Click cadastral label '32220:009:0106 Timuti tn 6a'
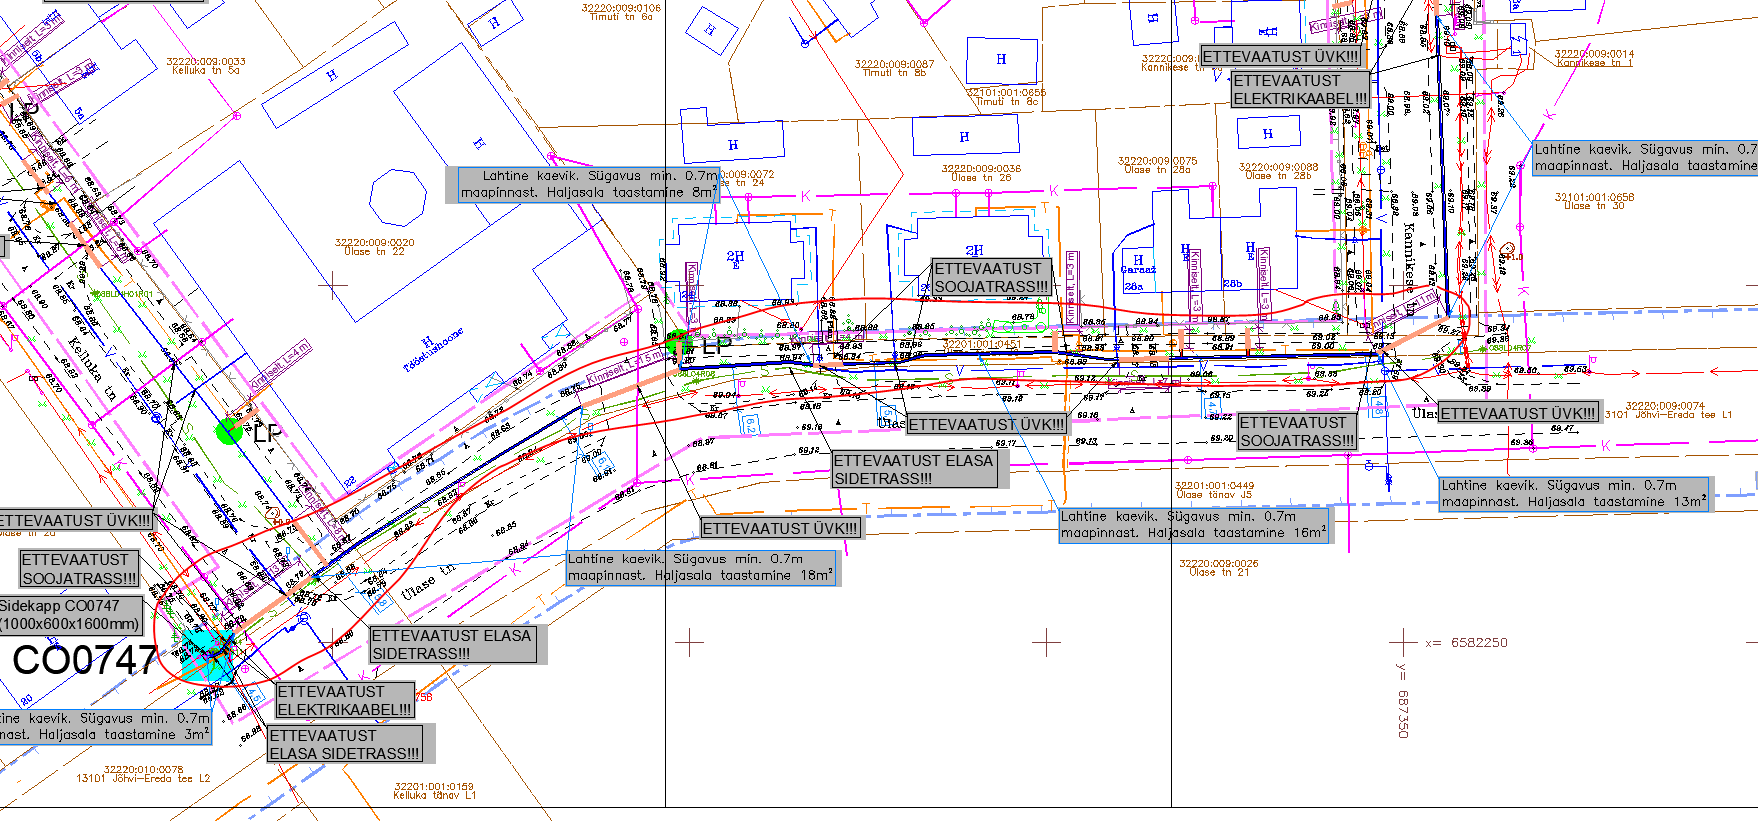This screenshot has height=821, width=1758. coord(621,12)
